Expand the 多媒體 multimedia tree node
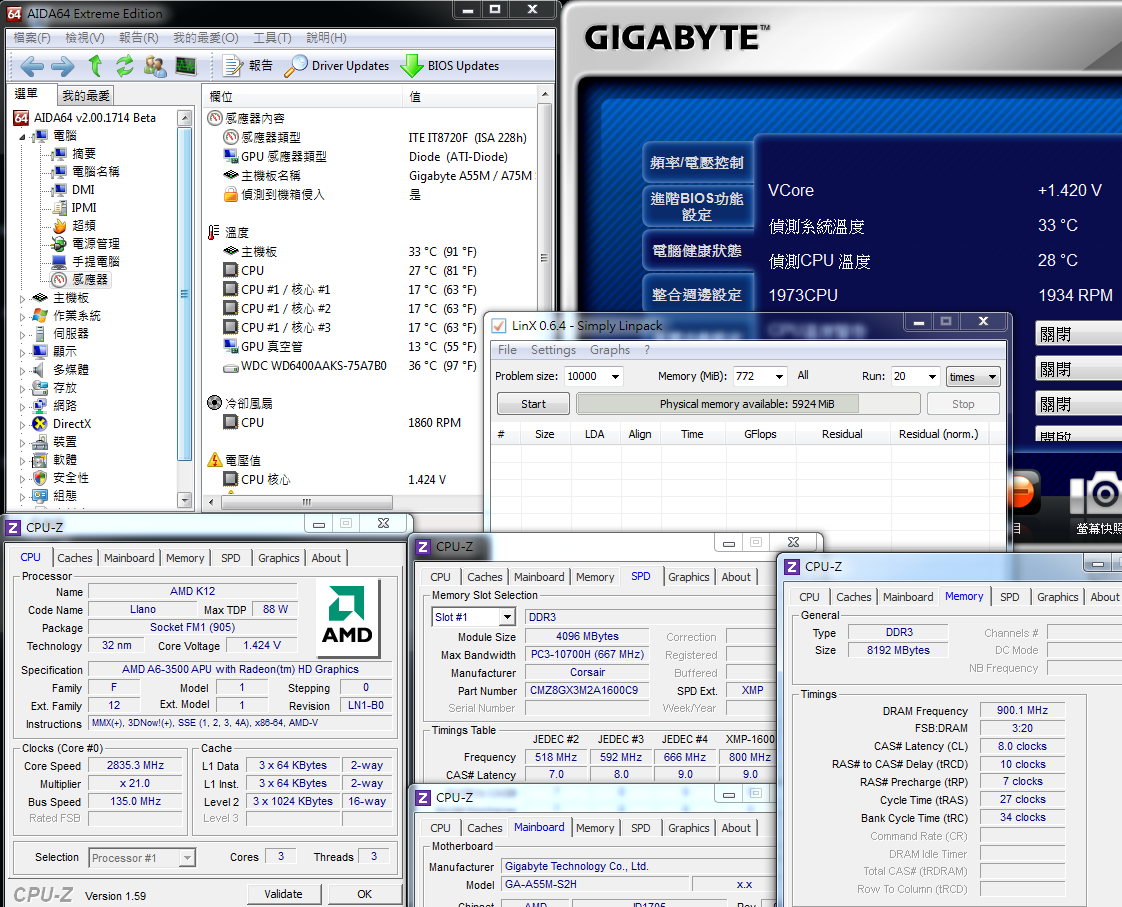Screen dimensions: 1122x907 (x=22, y=370)
